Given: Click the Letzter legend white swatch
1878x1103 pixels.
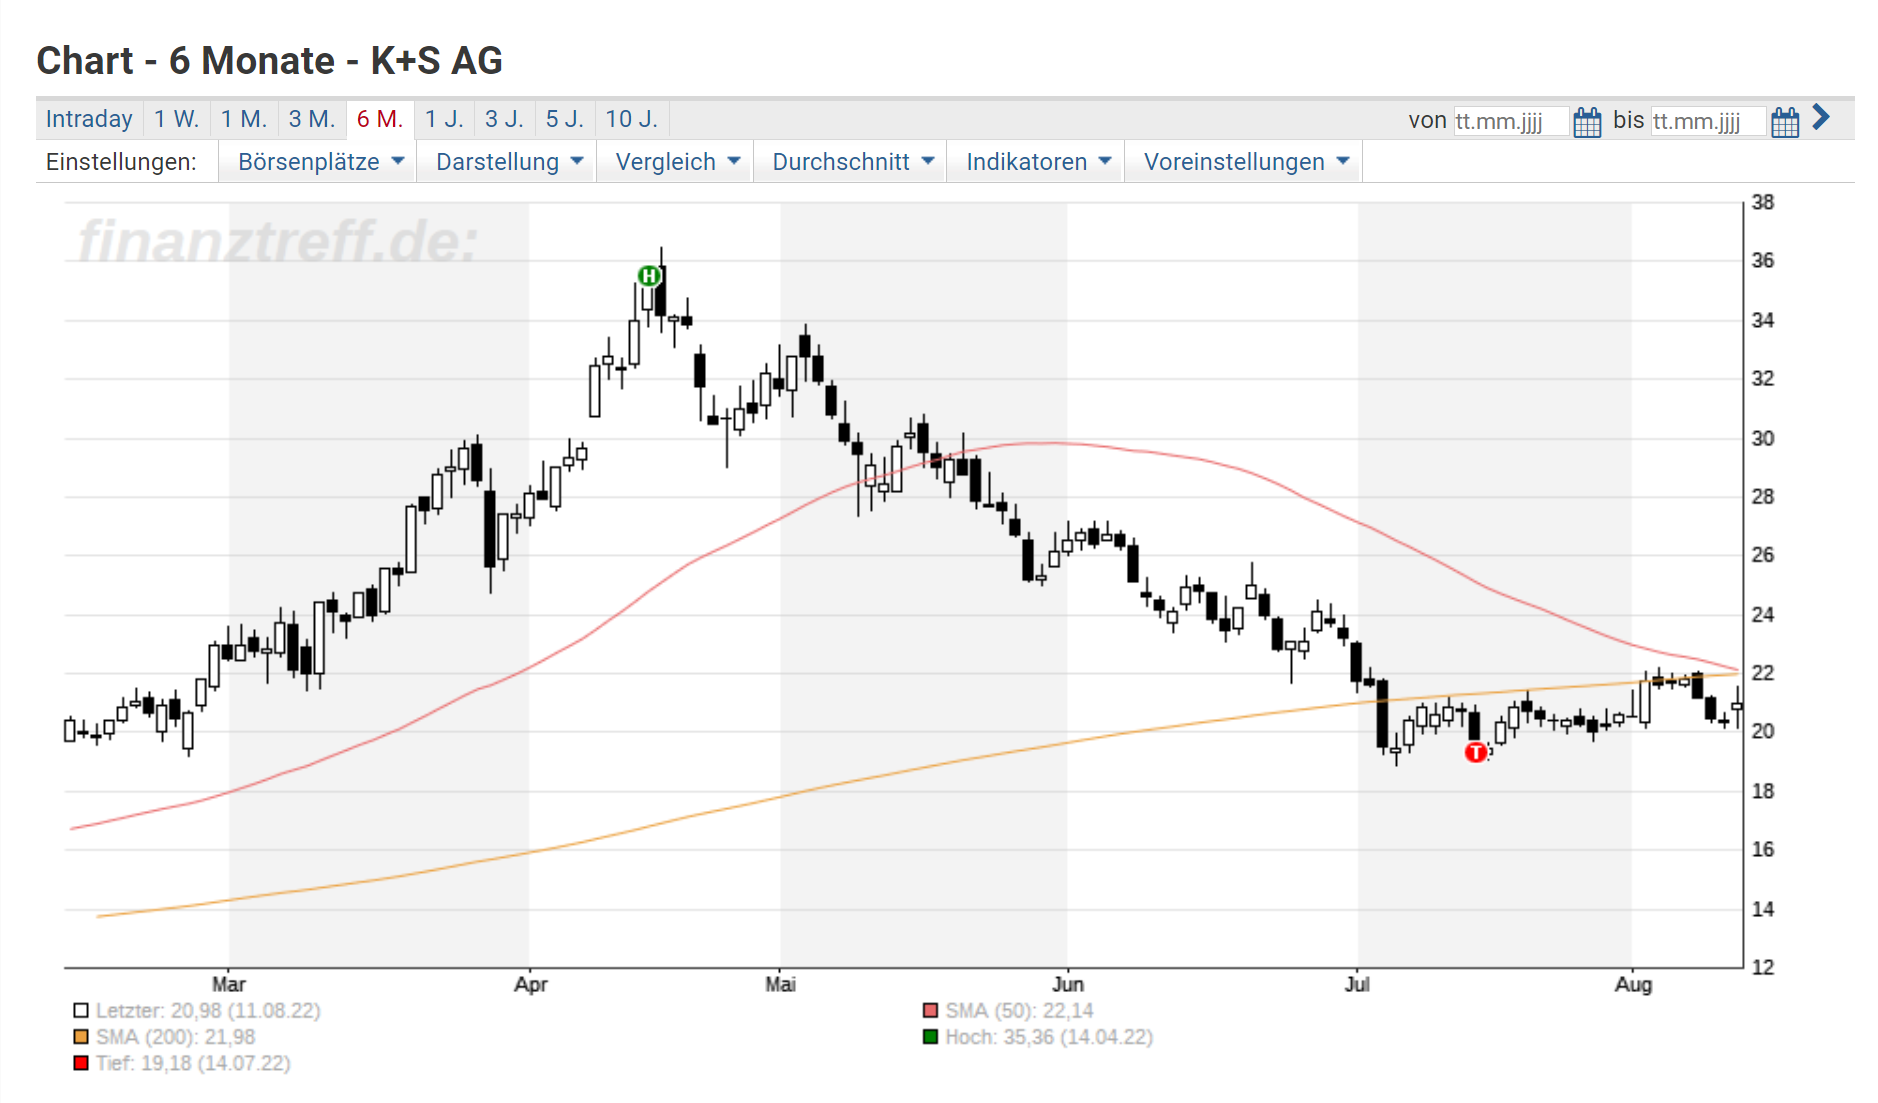Looking at the screenshot, I should pyautogui.click(x=81, y=1011).
